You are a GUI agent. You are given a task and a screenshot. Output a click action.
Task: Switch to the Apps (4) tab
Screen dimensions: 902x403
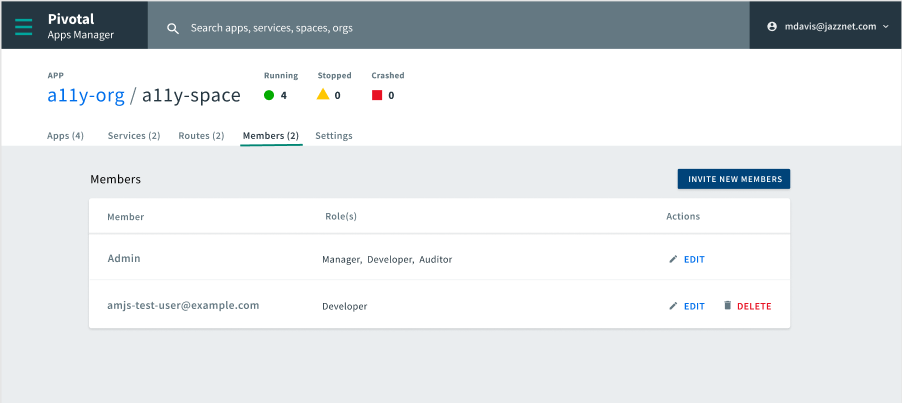coord(65,136)
